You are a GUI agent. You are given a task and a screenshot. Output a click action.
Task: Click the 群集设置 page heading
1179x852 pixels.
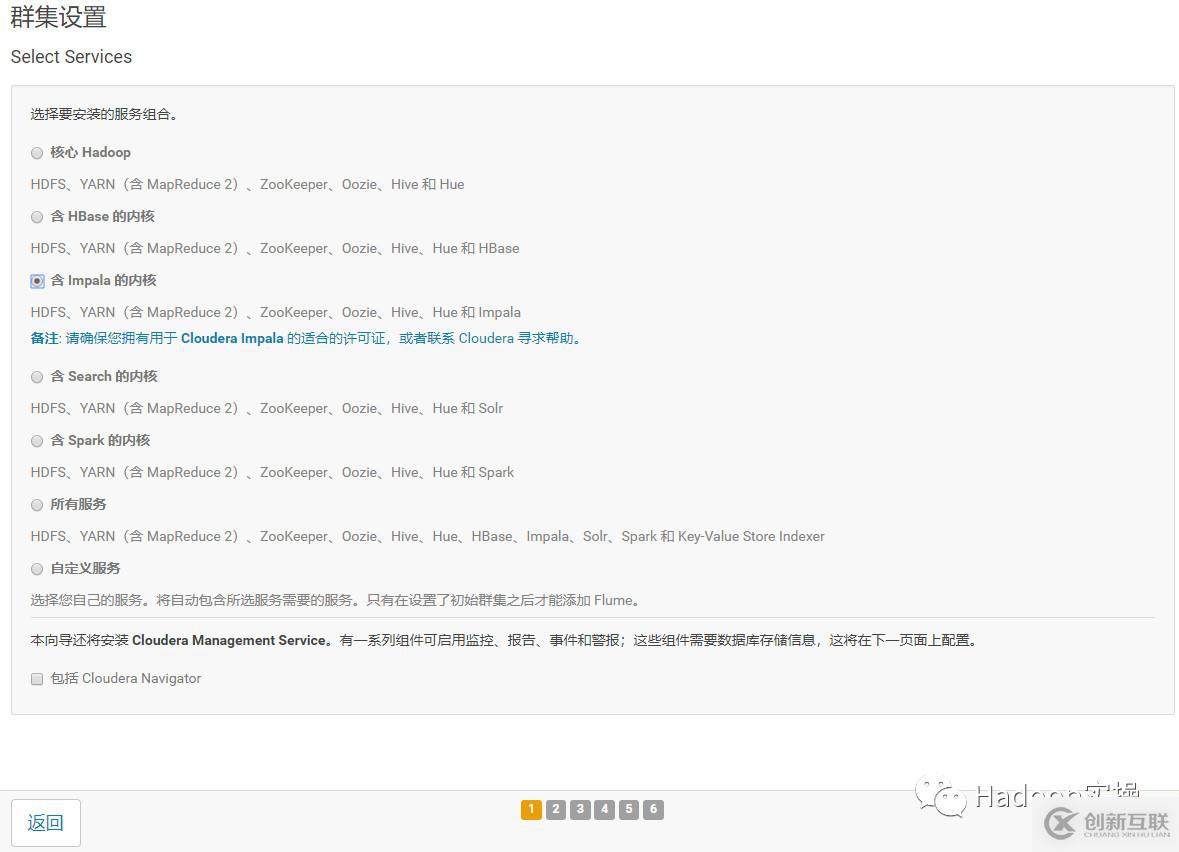tap(59, 17)
